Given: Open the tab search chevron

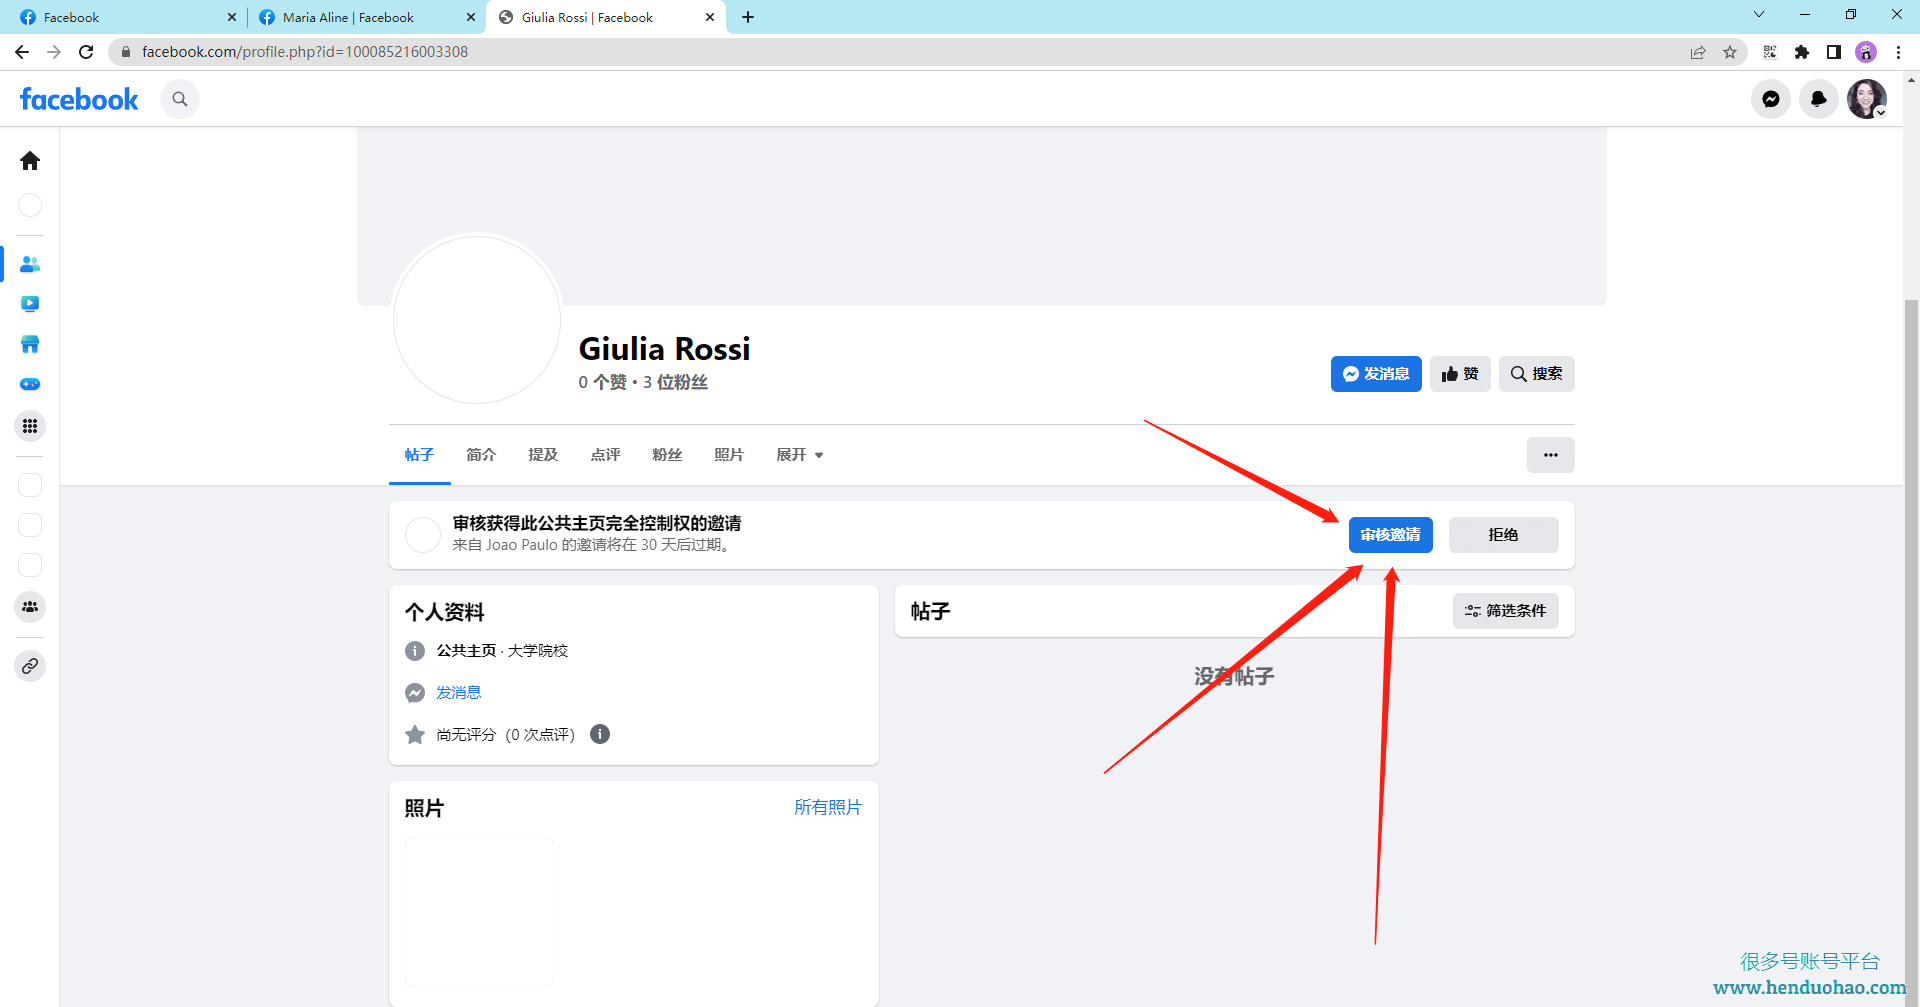Looking at the screenshot, I should (1759, 14).
